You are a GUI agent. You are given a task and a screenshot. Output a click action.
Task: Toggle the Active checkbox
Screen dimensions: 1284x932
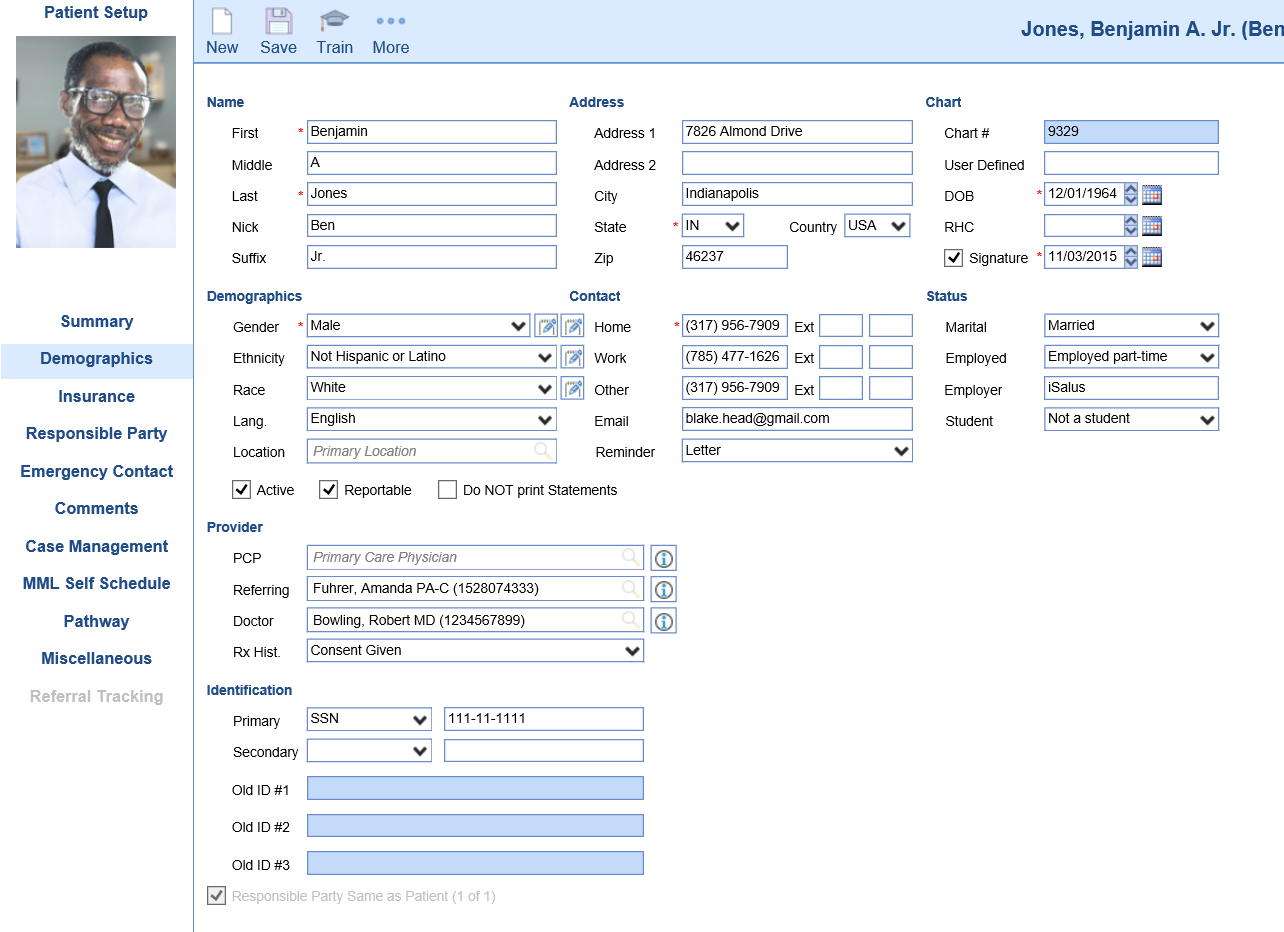241,489
